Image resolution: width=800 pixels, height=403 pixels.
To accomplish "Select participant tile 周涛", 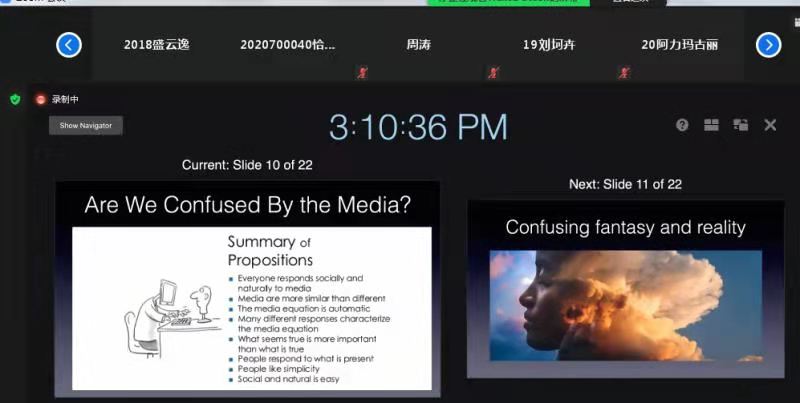I will tap(419, 45).
